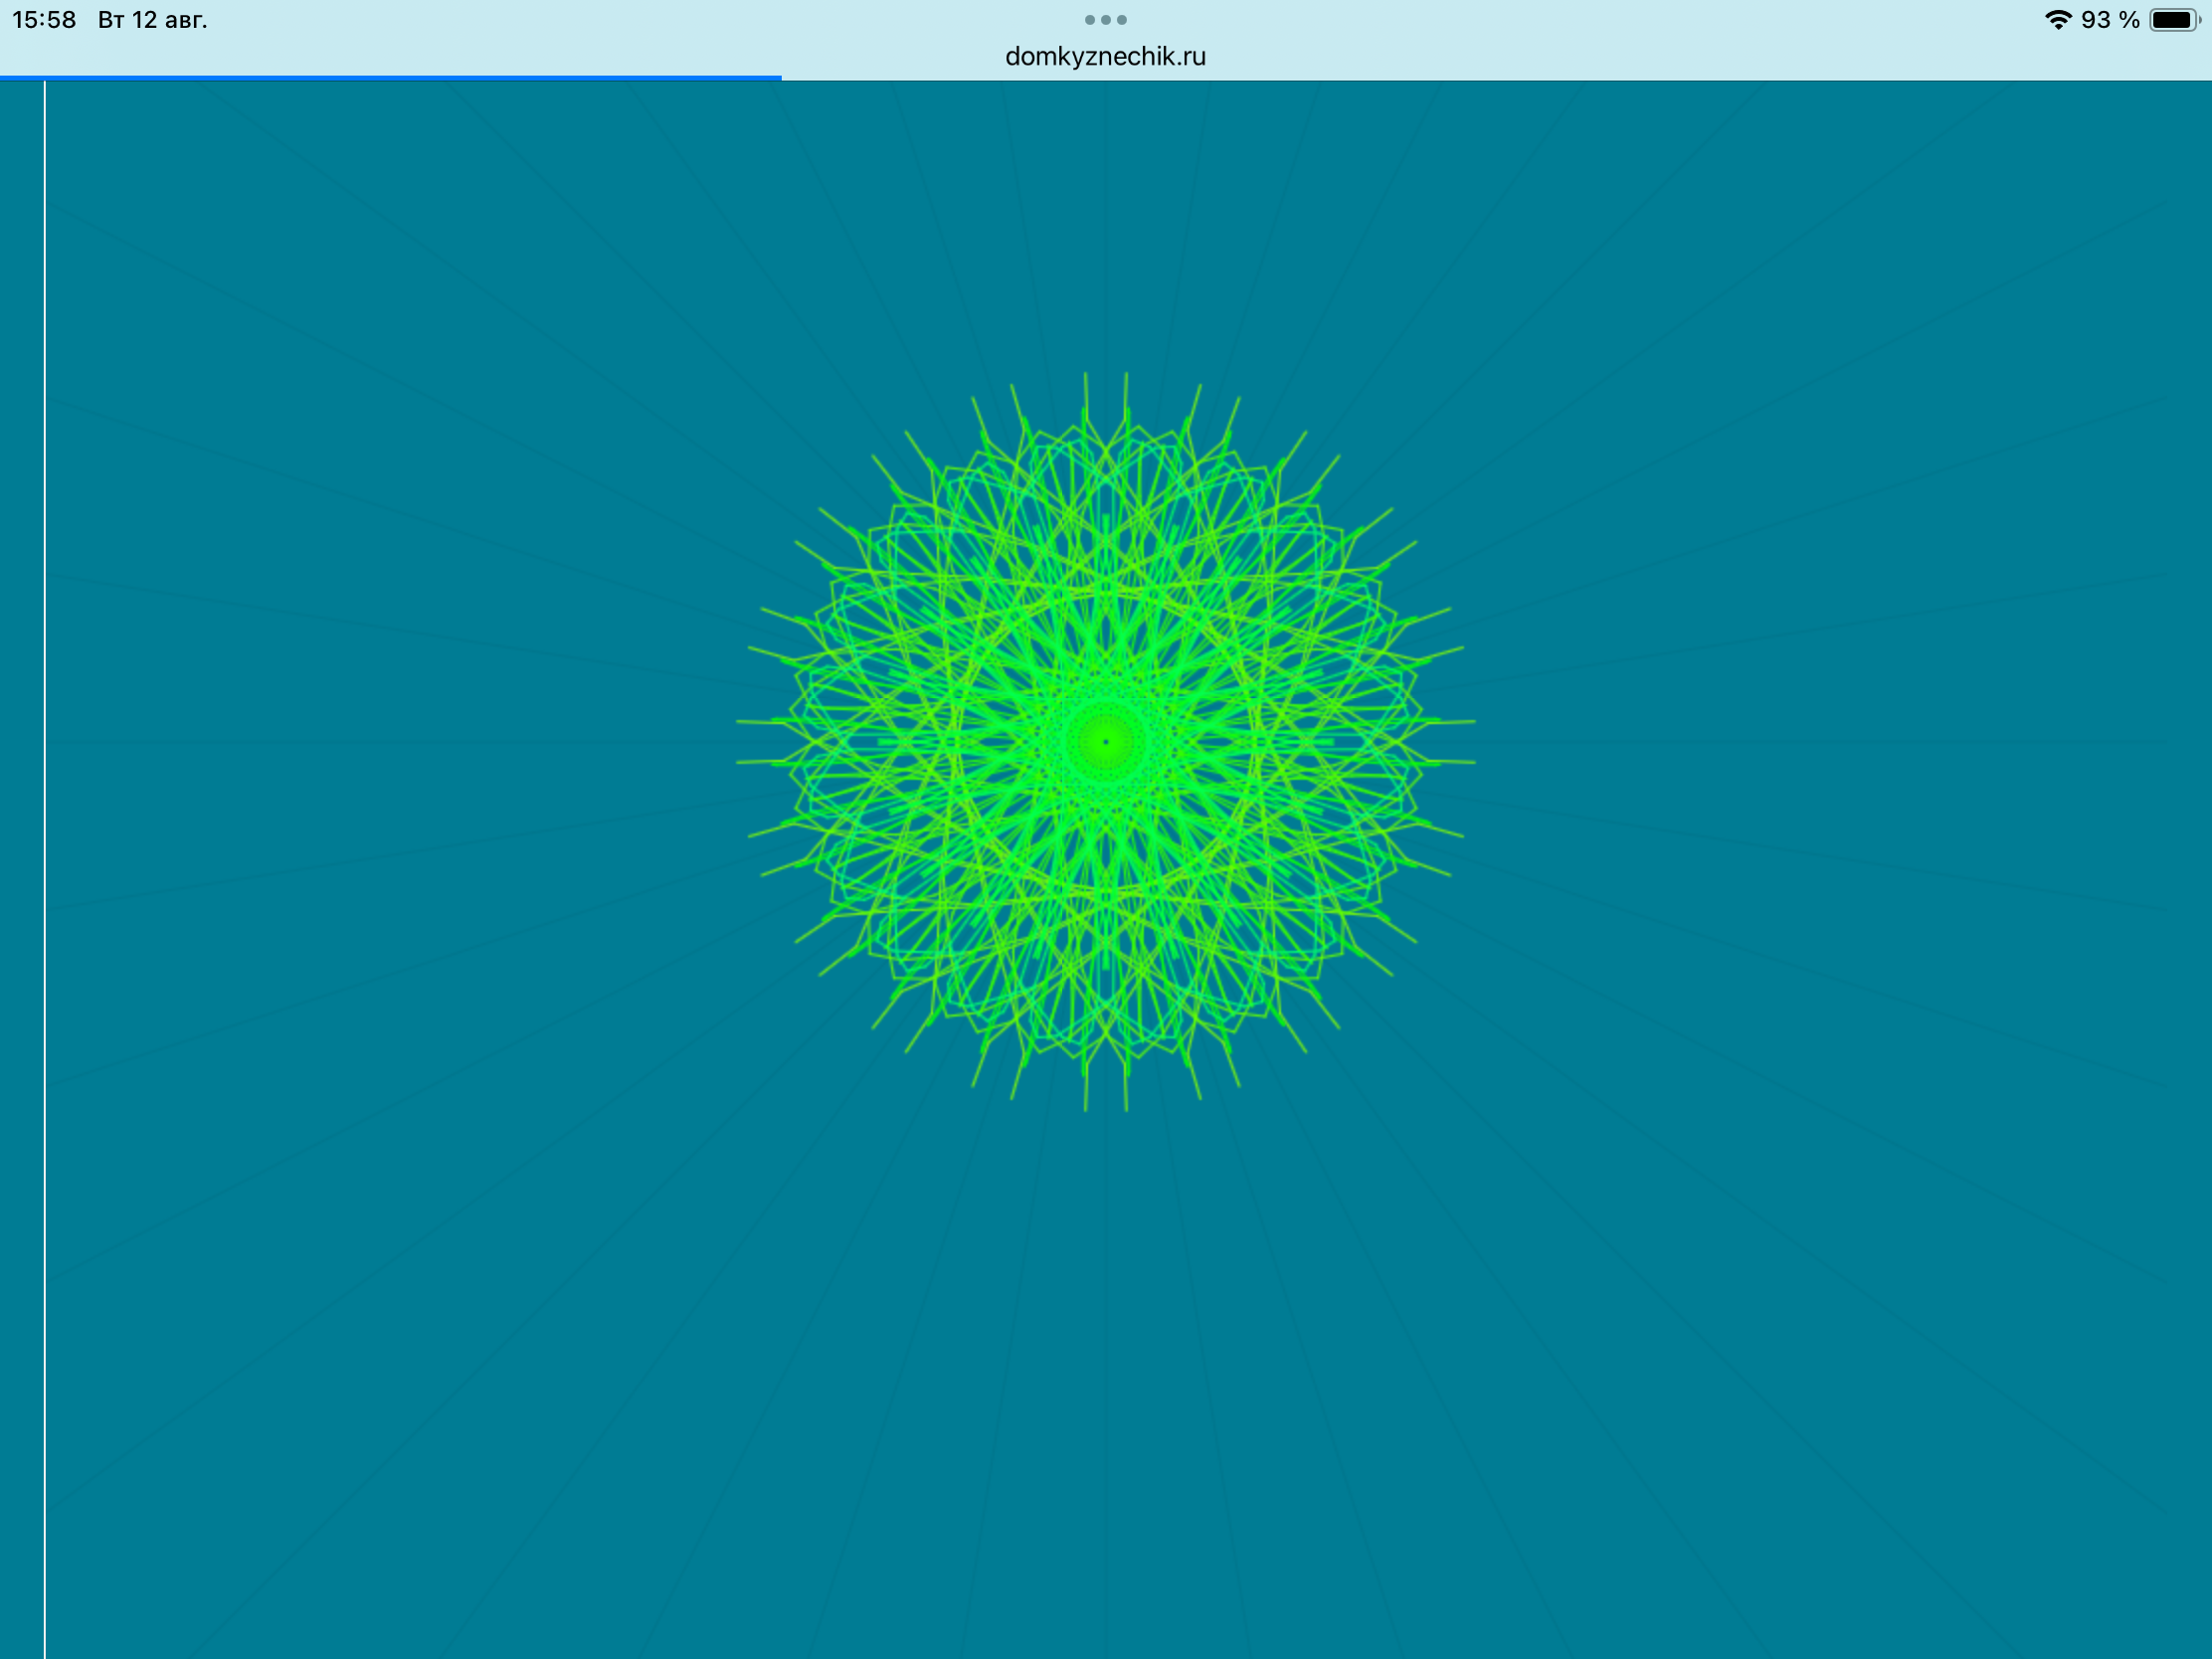Tap the 93 % battery percentage
The image size is (2212, 1659).
2110,20
